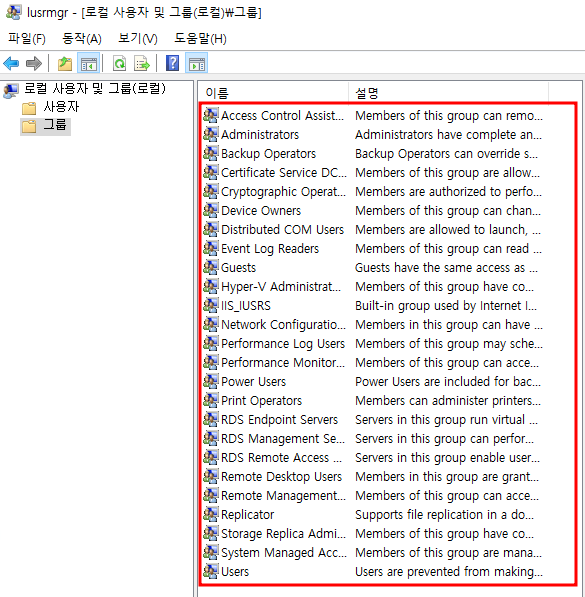The image size is (585, 597).
Task: Select the Performance Log Users group
Action: pos(283,343)
